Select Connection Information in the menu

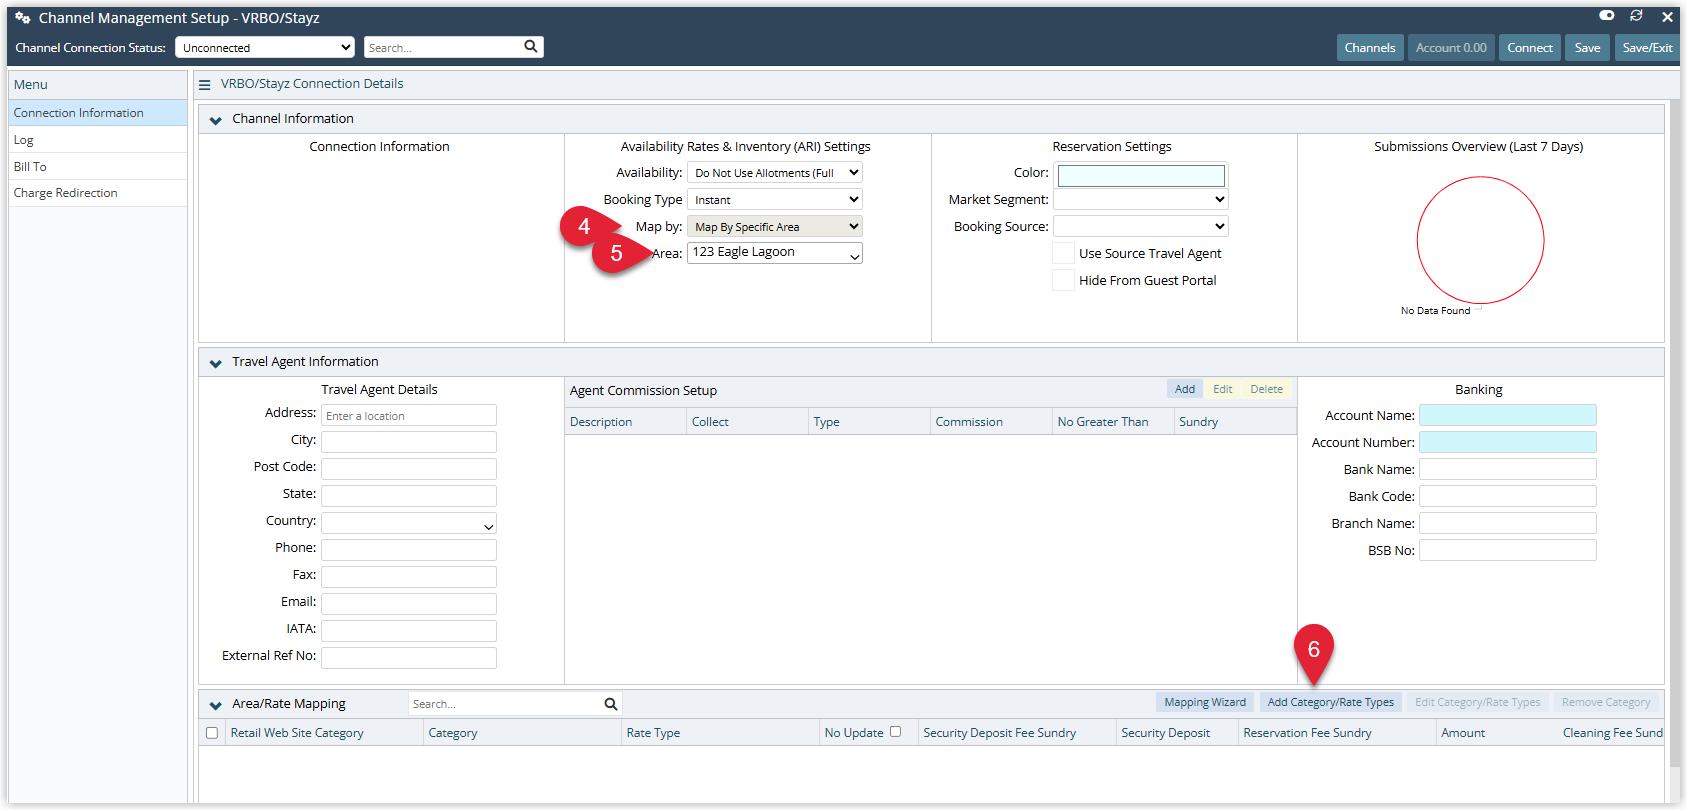pyautogui.click(x=98, y=113)
